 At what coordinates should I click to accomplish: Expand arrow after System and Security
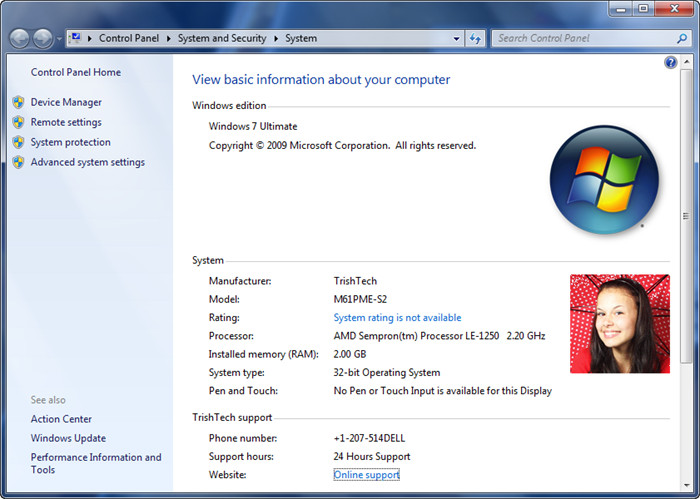[276, 39]
